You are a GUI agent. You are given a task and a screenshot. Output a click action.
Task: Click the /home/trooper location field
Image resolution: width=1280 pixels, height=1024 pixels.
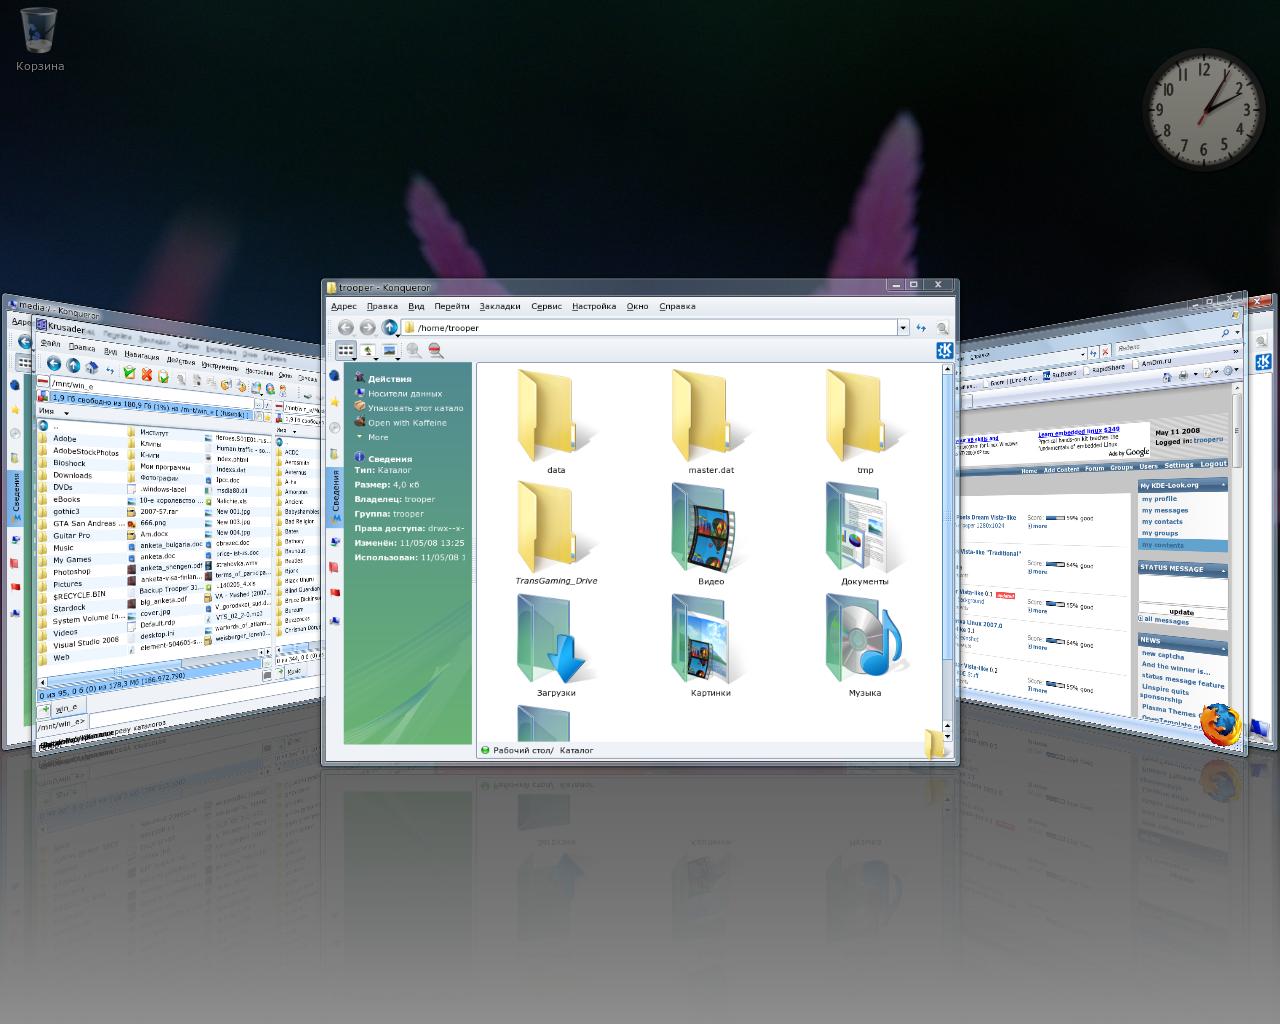pyautogui.click(x=656, y=327)
